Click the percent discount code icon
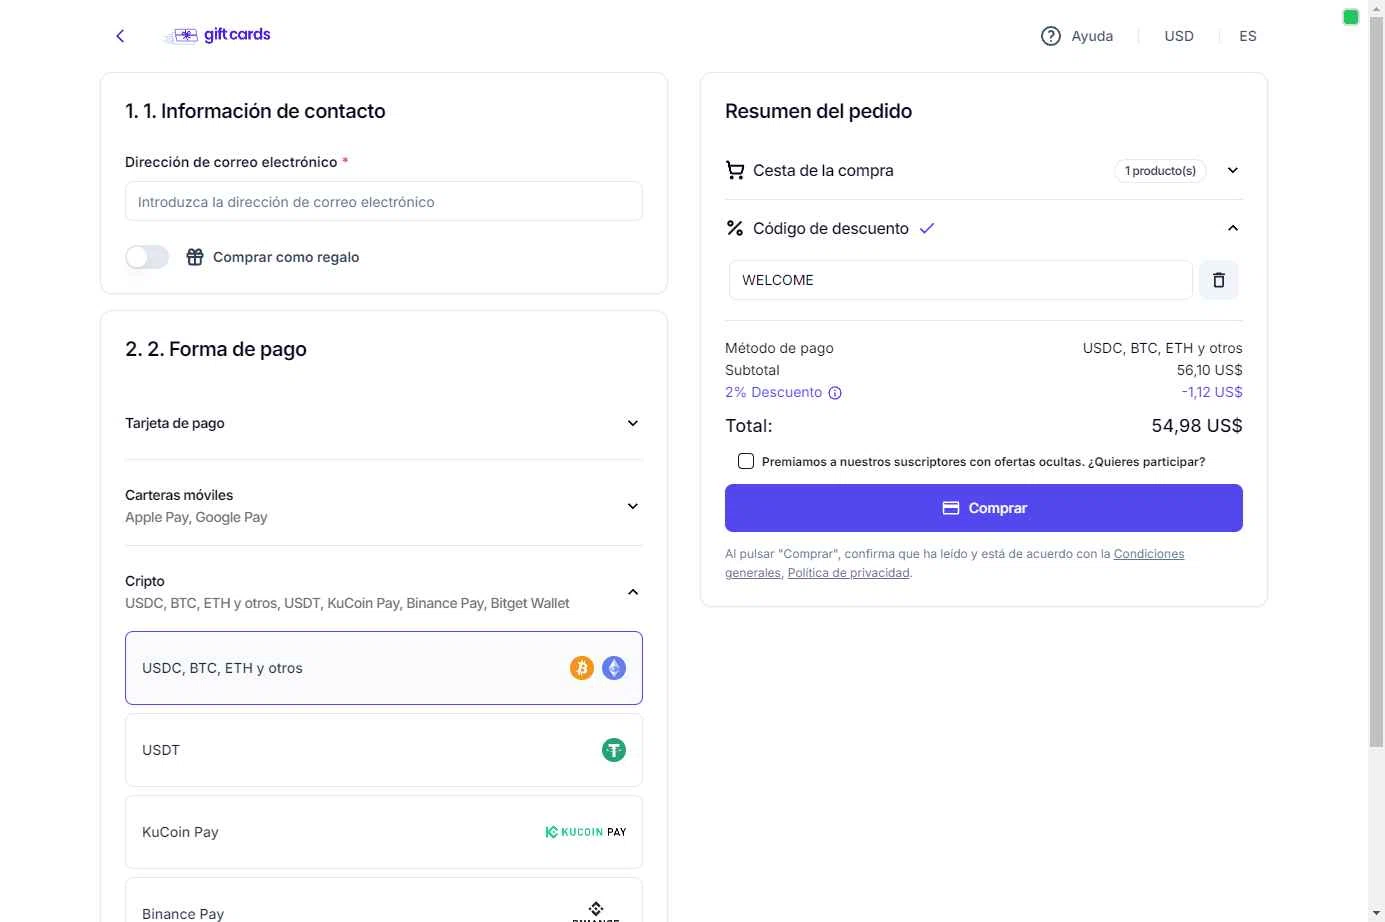 point(735,228)
